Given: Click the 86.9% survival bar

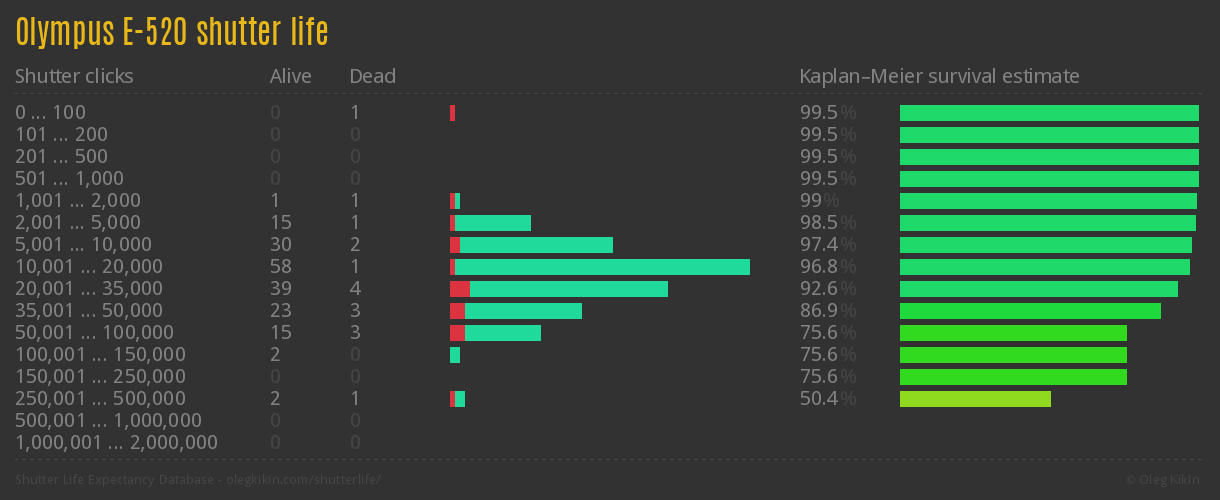Looking at the screenshot, I should coord(1030,311).
